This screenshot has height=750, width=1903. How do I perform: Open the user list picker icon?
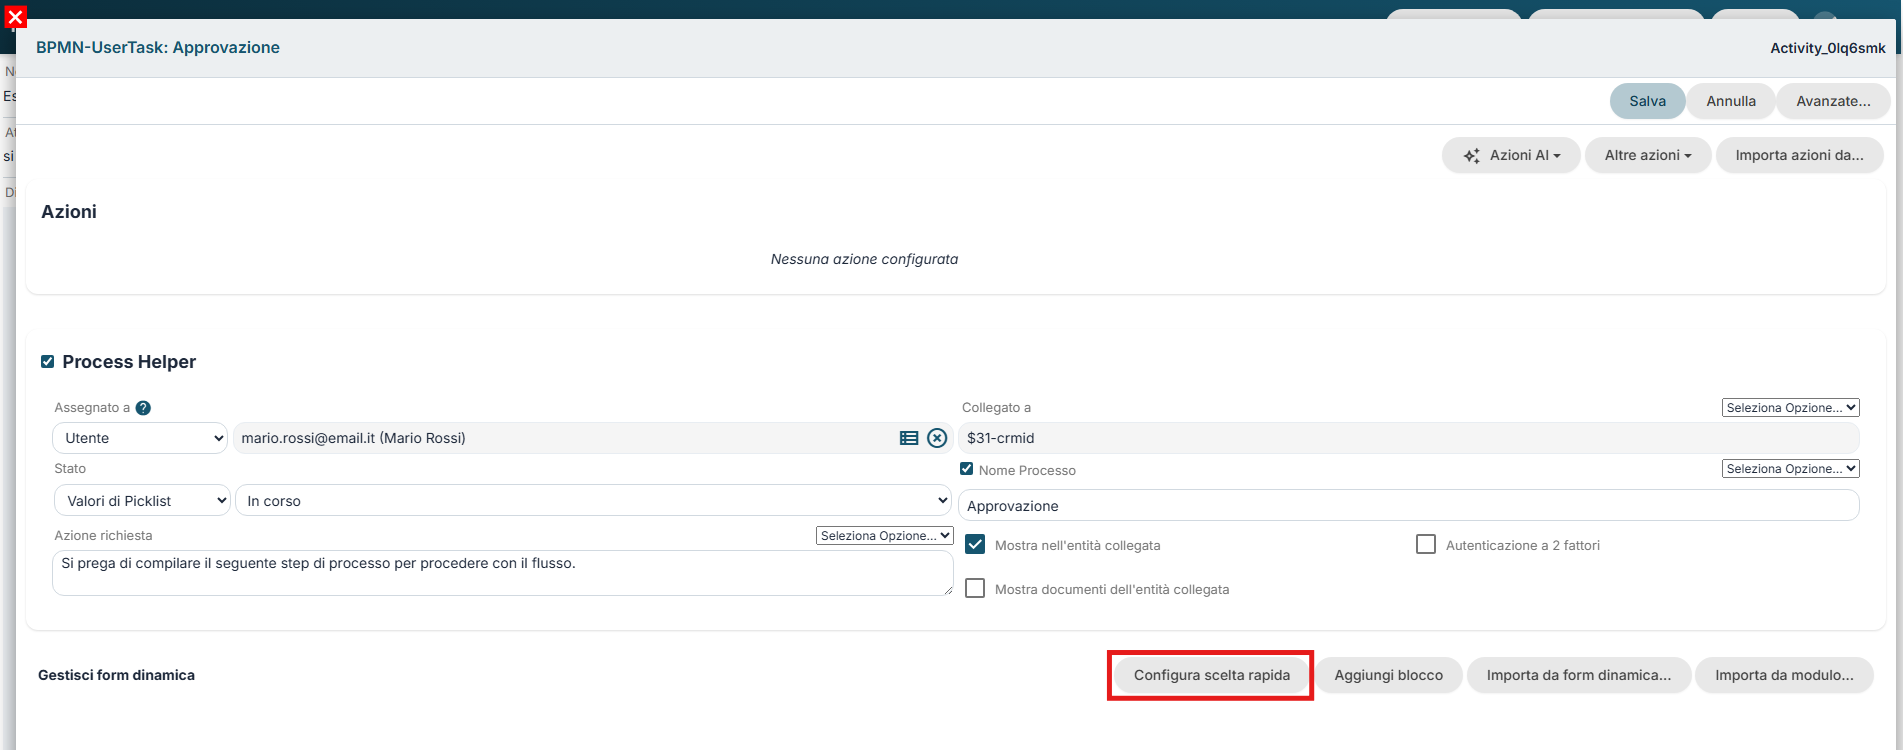coord(909,438)
